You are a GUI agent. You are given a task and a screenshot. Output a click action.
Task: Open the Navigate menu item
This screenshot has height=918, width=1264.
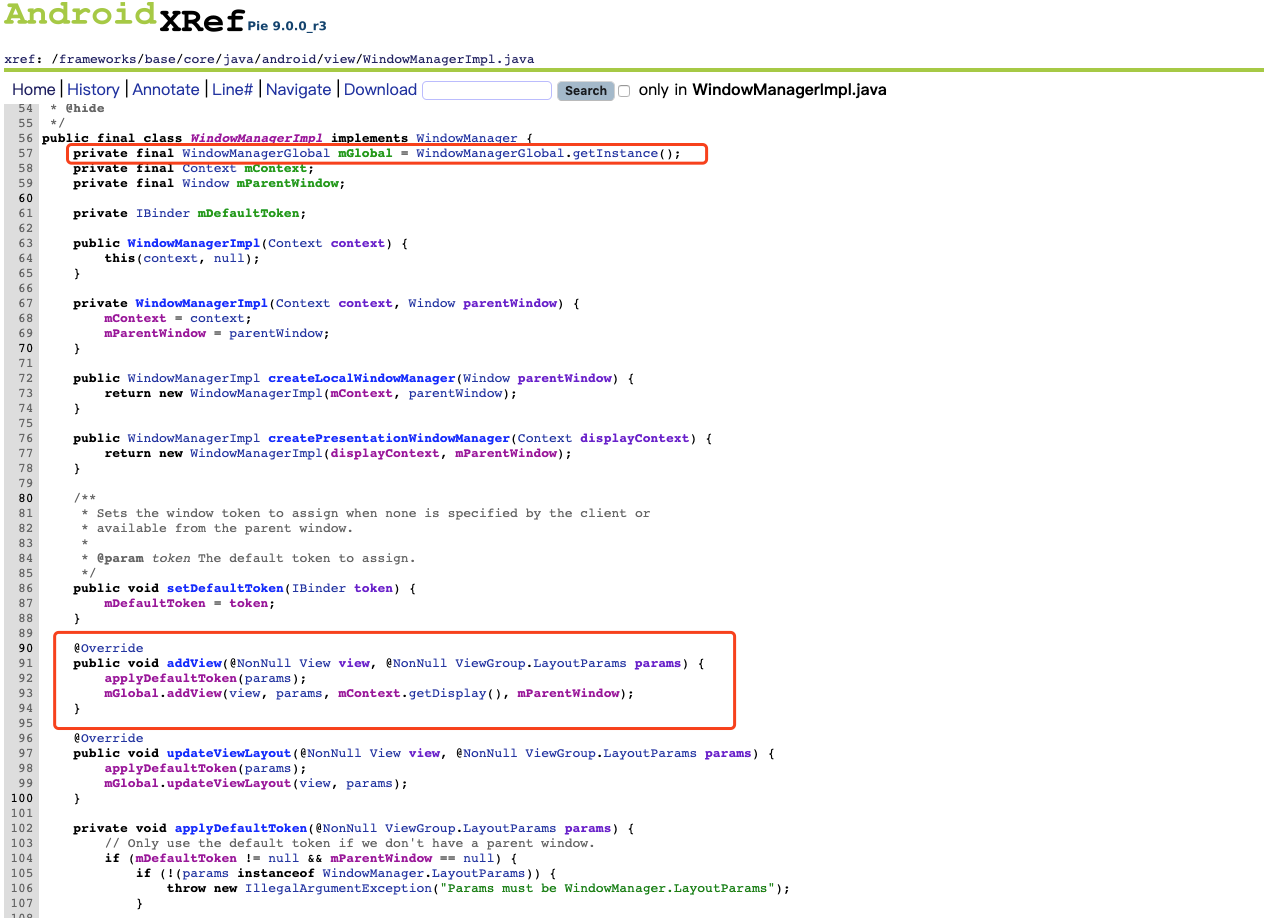[298, 89]
